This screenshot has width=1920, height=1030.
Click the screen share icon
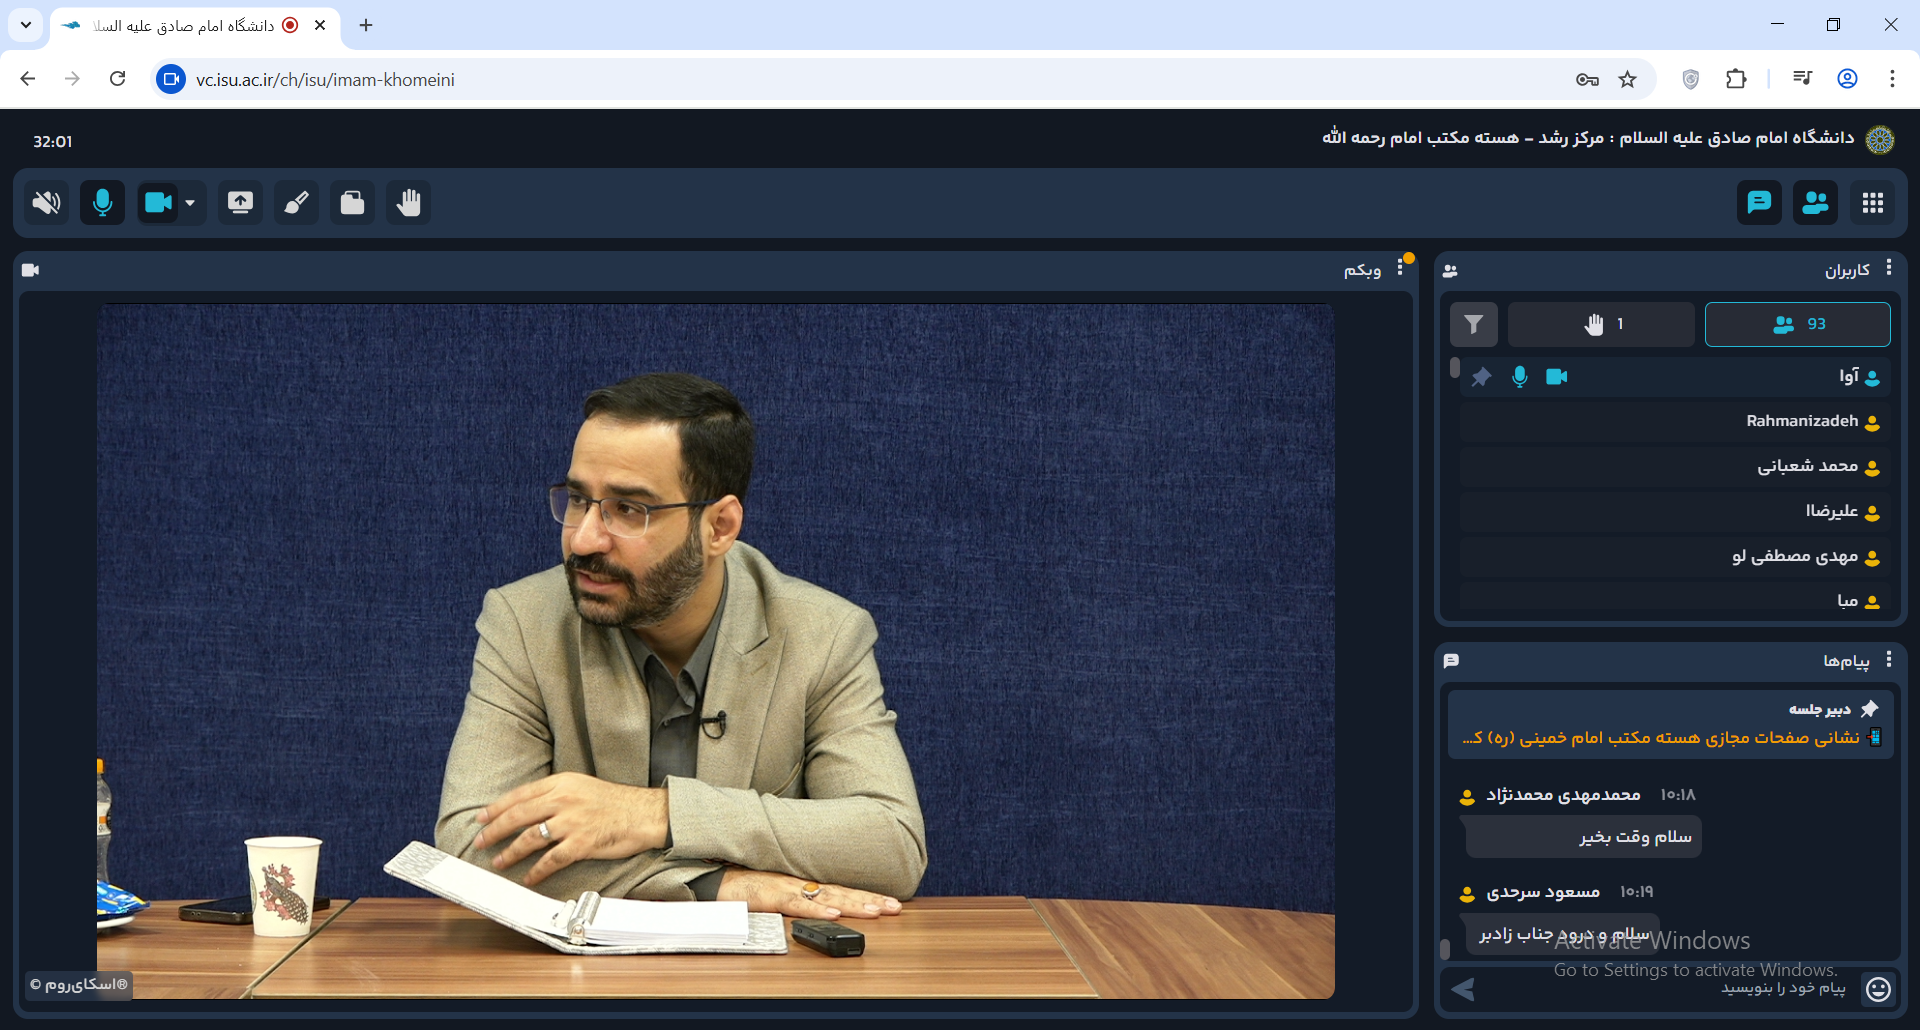pyautogui.click(x=240, y=203)
